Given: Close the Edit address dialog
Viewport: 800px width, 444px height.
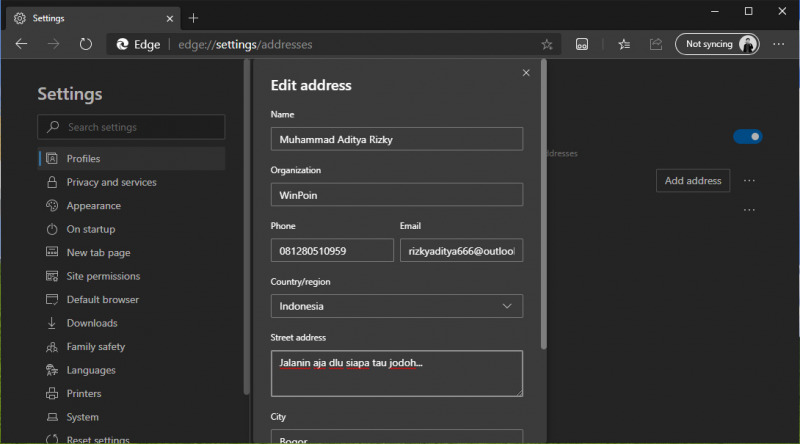Looking at the screenshot, I should pos(526,73).
